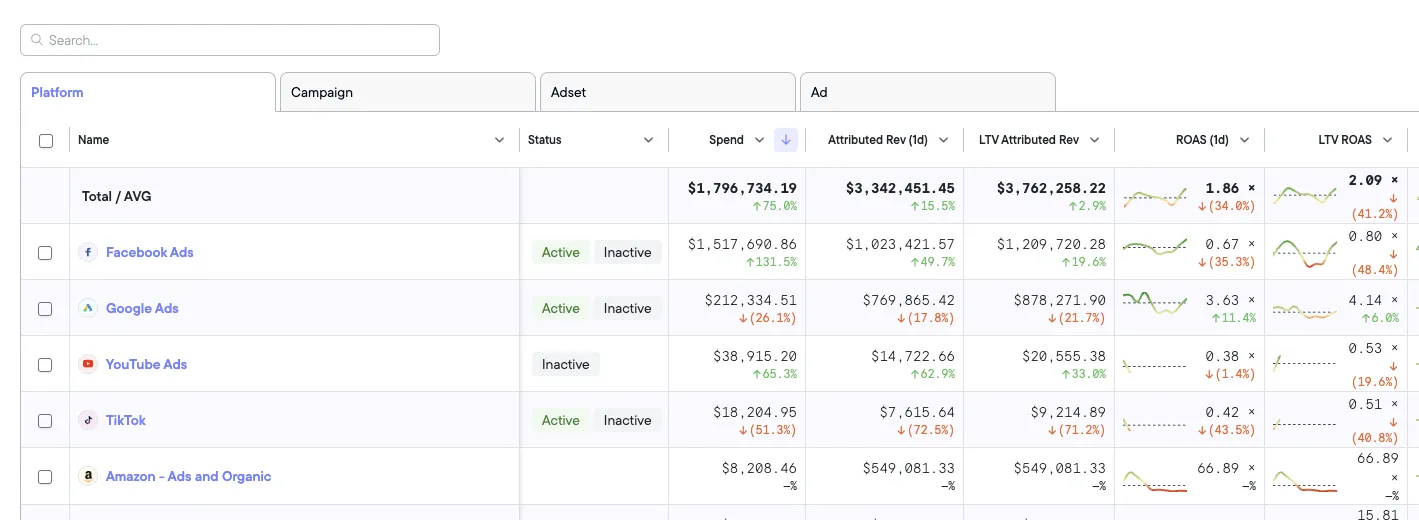Screen dimensions: 1419x520
Task: Open Facebook Ads ROAS (1d) sparkline chart
Action: point(1155,246)
